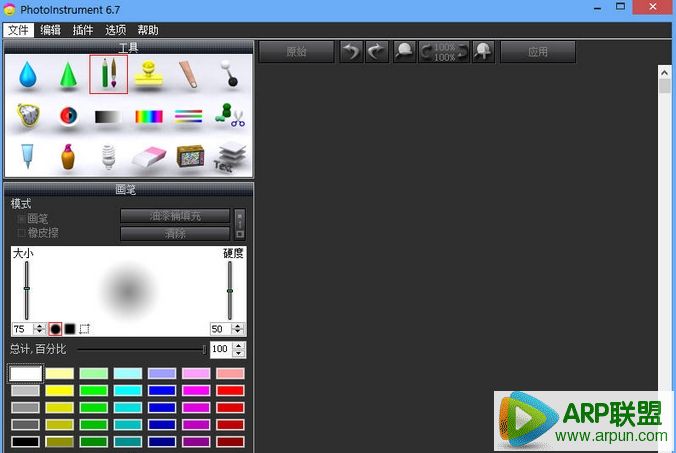
Task: Click the canvas scrollbar up arrow
Action: coord(664,72)
